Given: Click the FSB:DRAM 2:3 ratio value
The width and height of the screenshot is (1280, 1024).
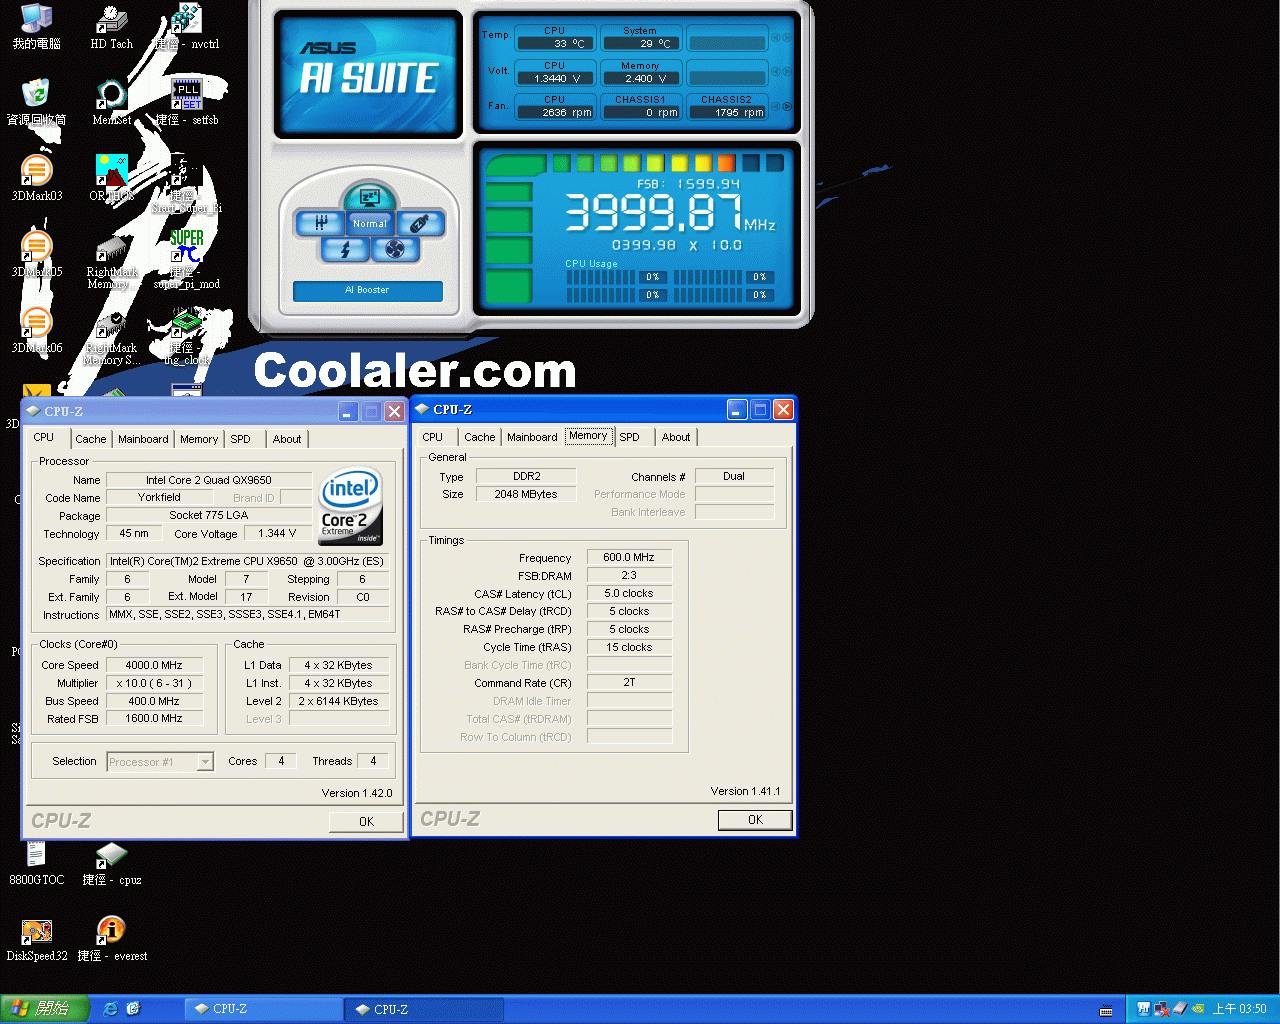Looking at the screenshot, I should point(629,575).
